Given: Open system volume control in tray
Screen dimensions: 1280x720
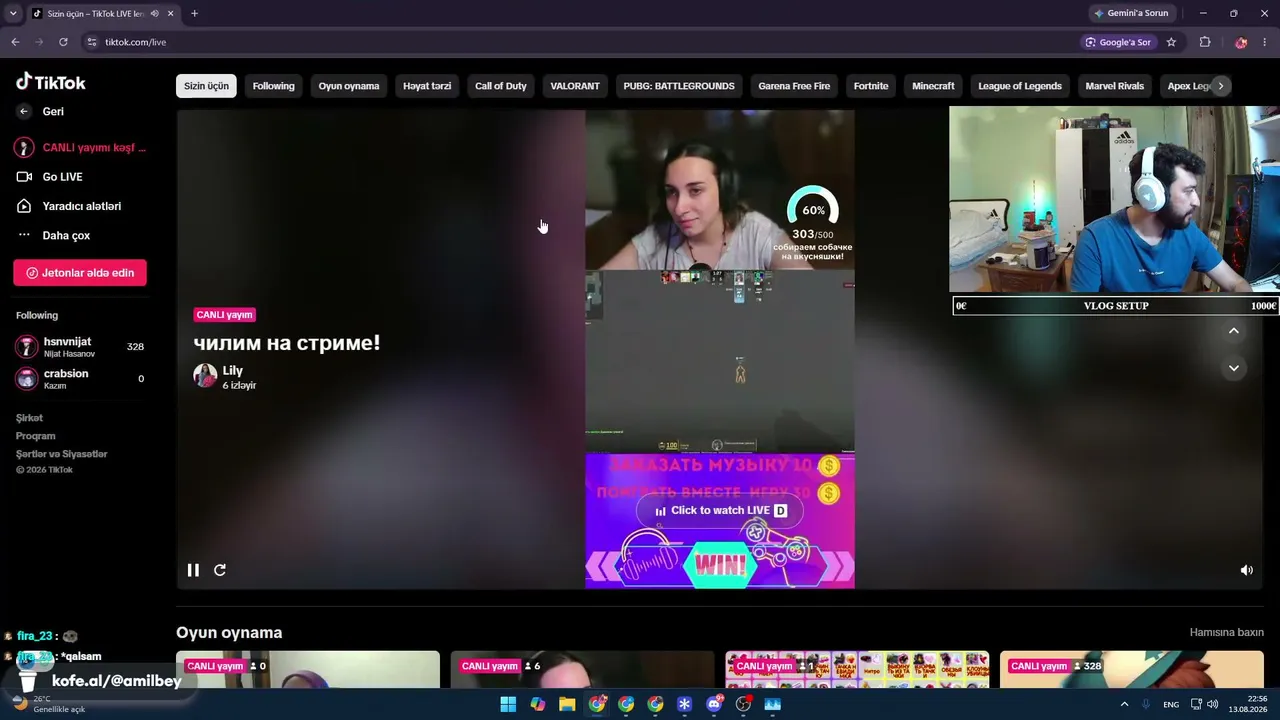Looking at the screenshot, I should pos(1213,704).
